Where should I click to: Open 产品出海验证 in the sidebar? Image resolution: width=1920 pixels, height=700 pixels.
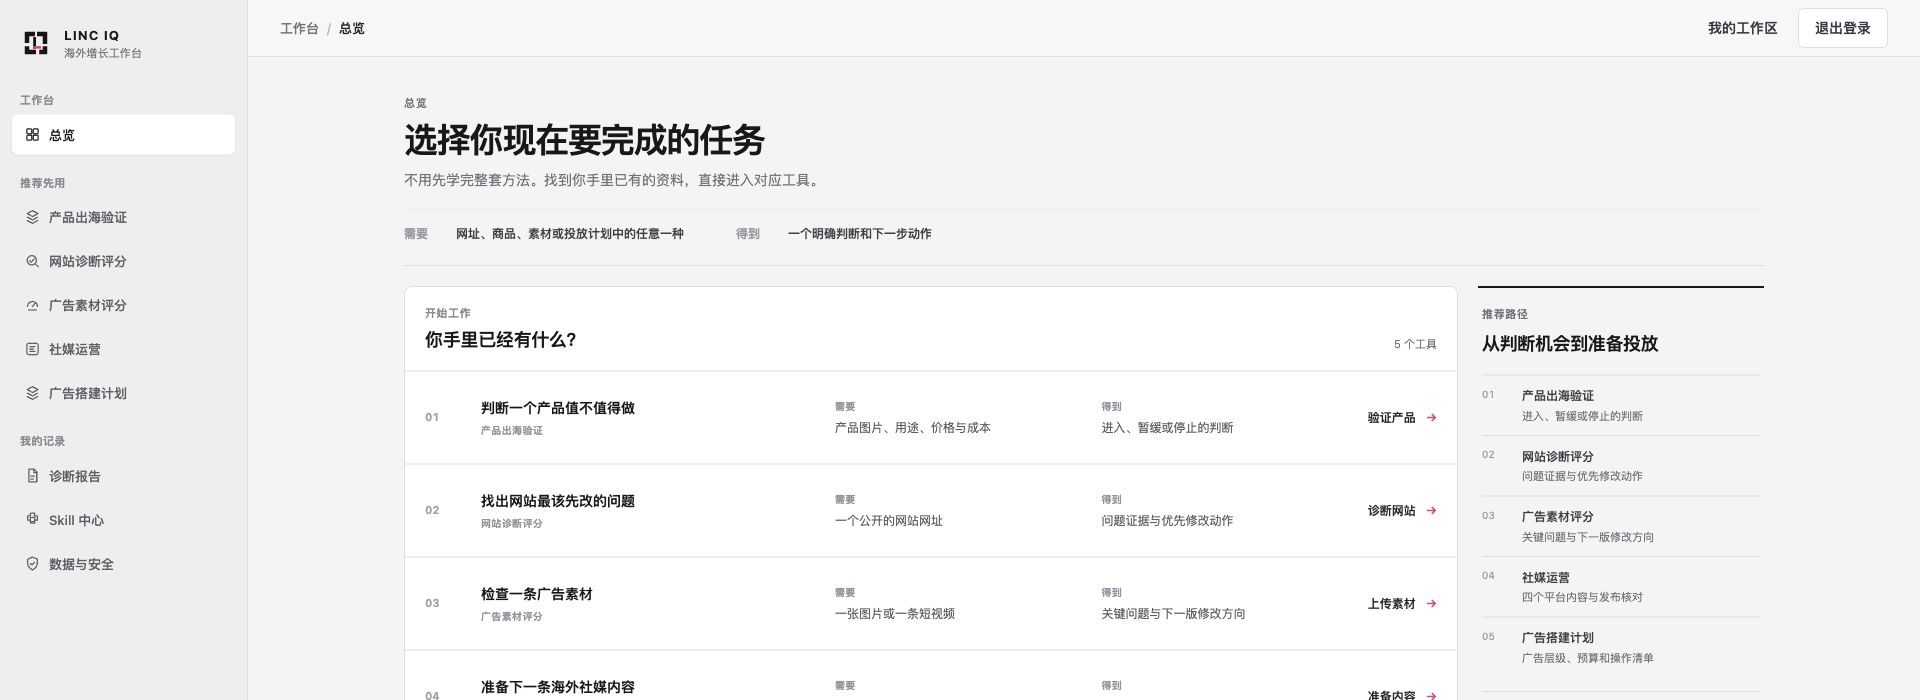tap(123, 217)
